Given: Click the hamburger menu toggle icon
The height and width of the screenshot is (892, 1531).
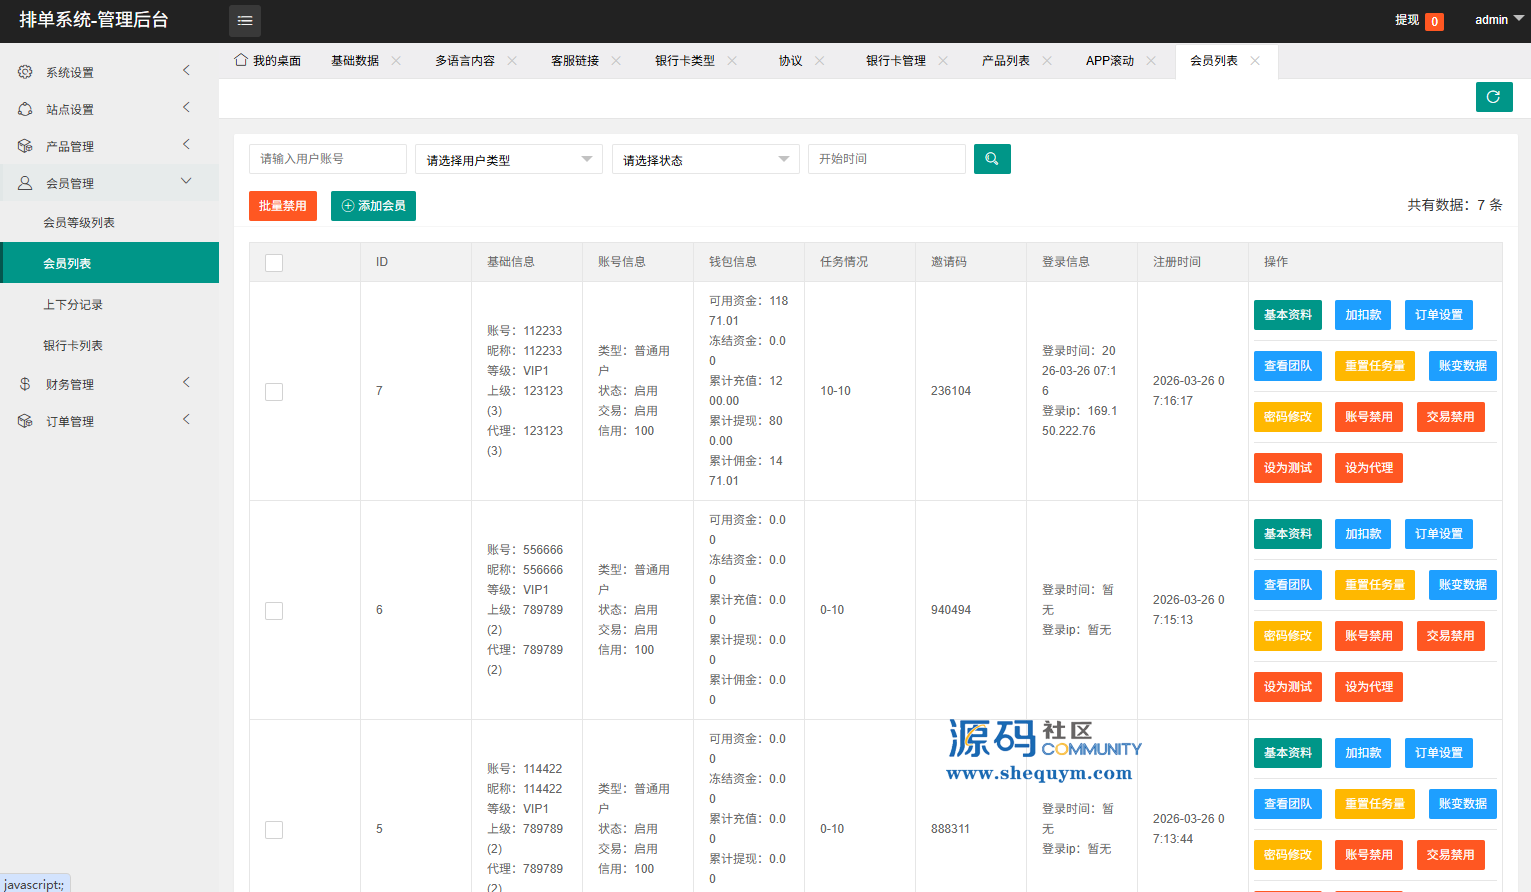Looking at the screenshot, I should click(245, 21).
